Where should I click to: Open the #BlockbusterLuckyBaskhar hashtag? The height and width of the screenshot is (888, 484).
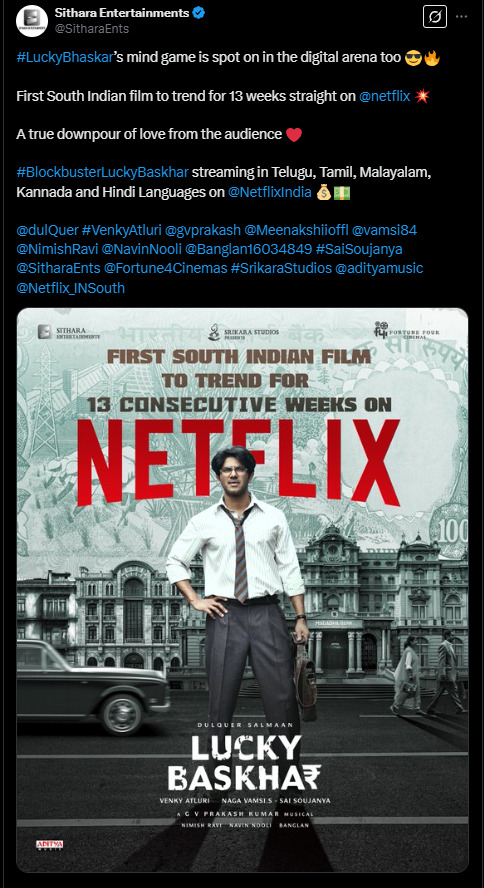(x=102, y=172)
